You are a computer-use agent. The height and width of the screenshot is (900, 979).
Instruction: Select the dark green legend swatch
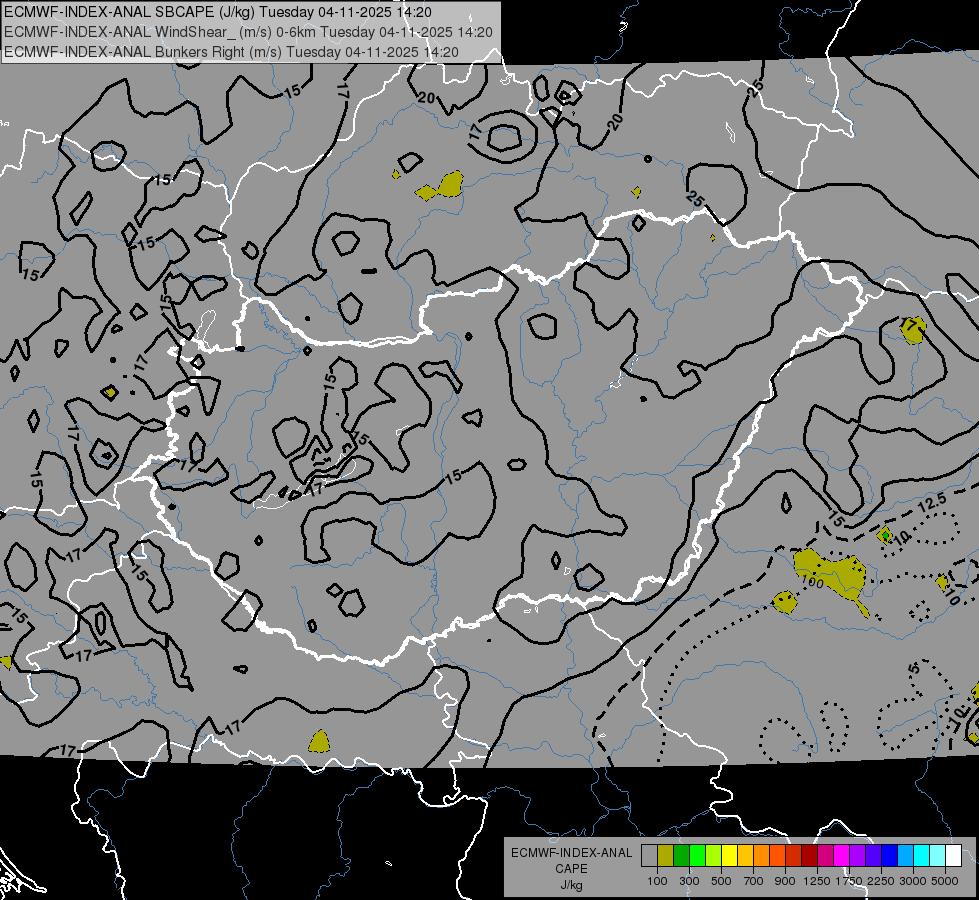682,856
